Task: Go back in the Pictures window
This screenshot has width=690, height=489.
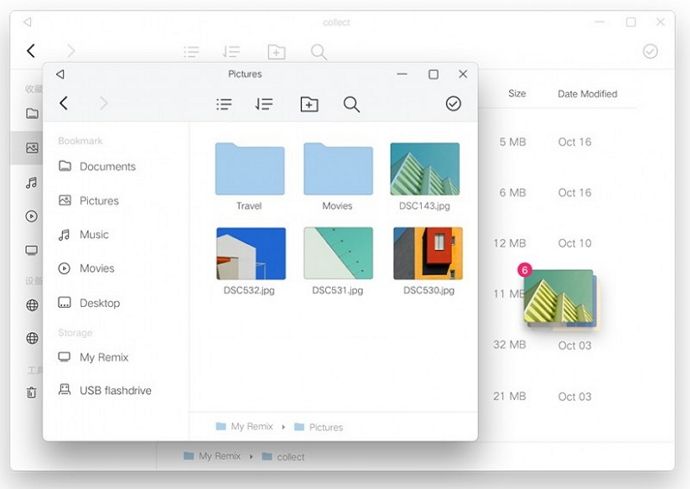Action: point(63,103)
